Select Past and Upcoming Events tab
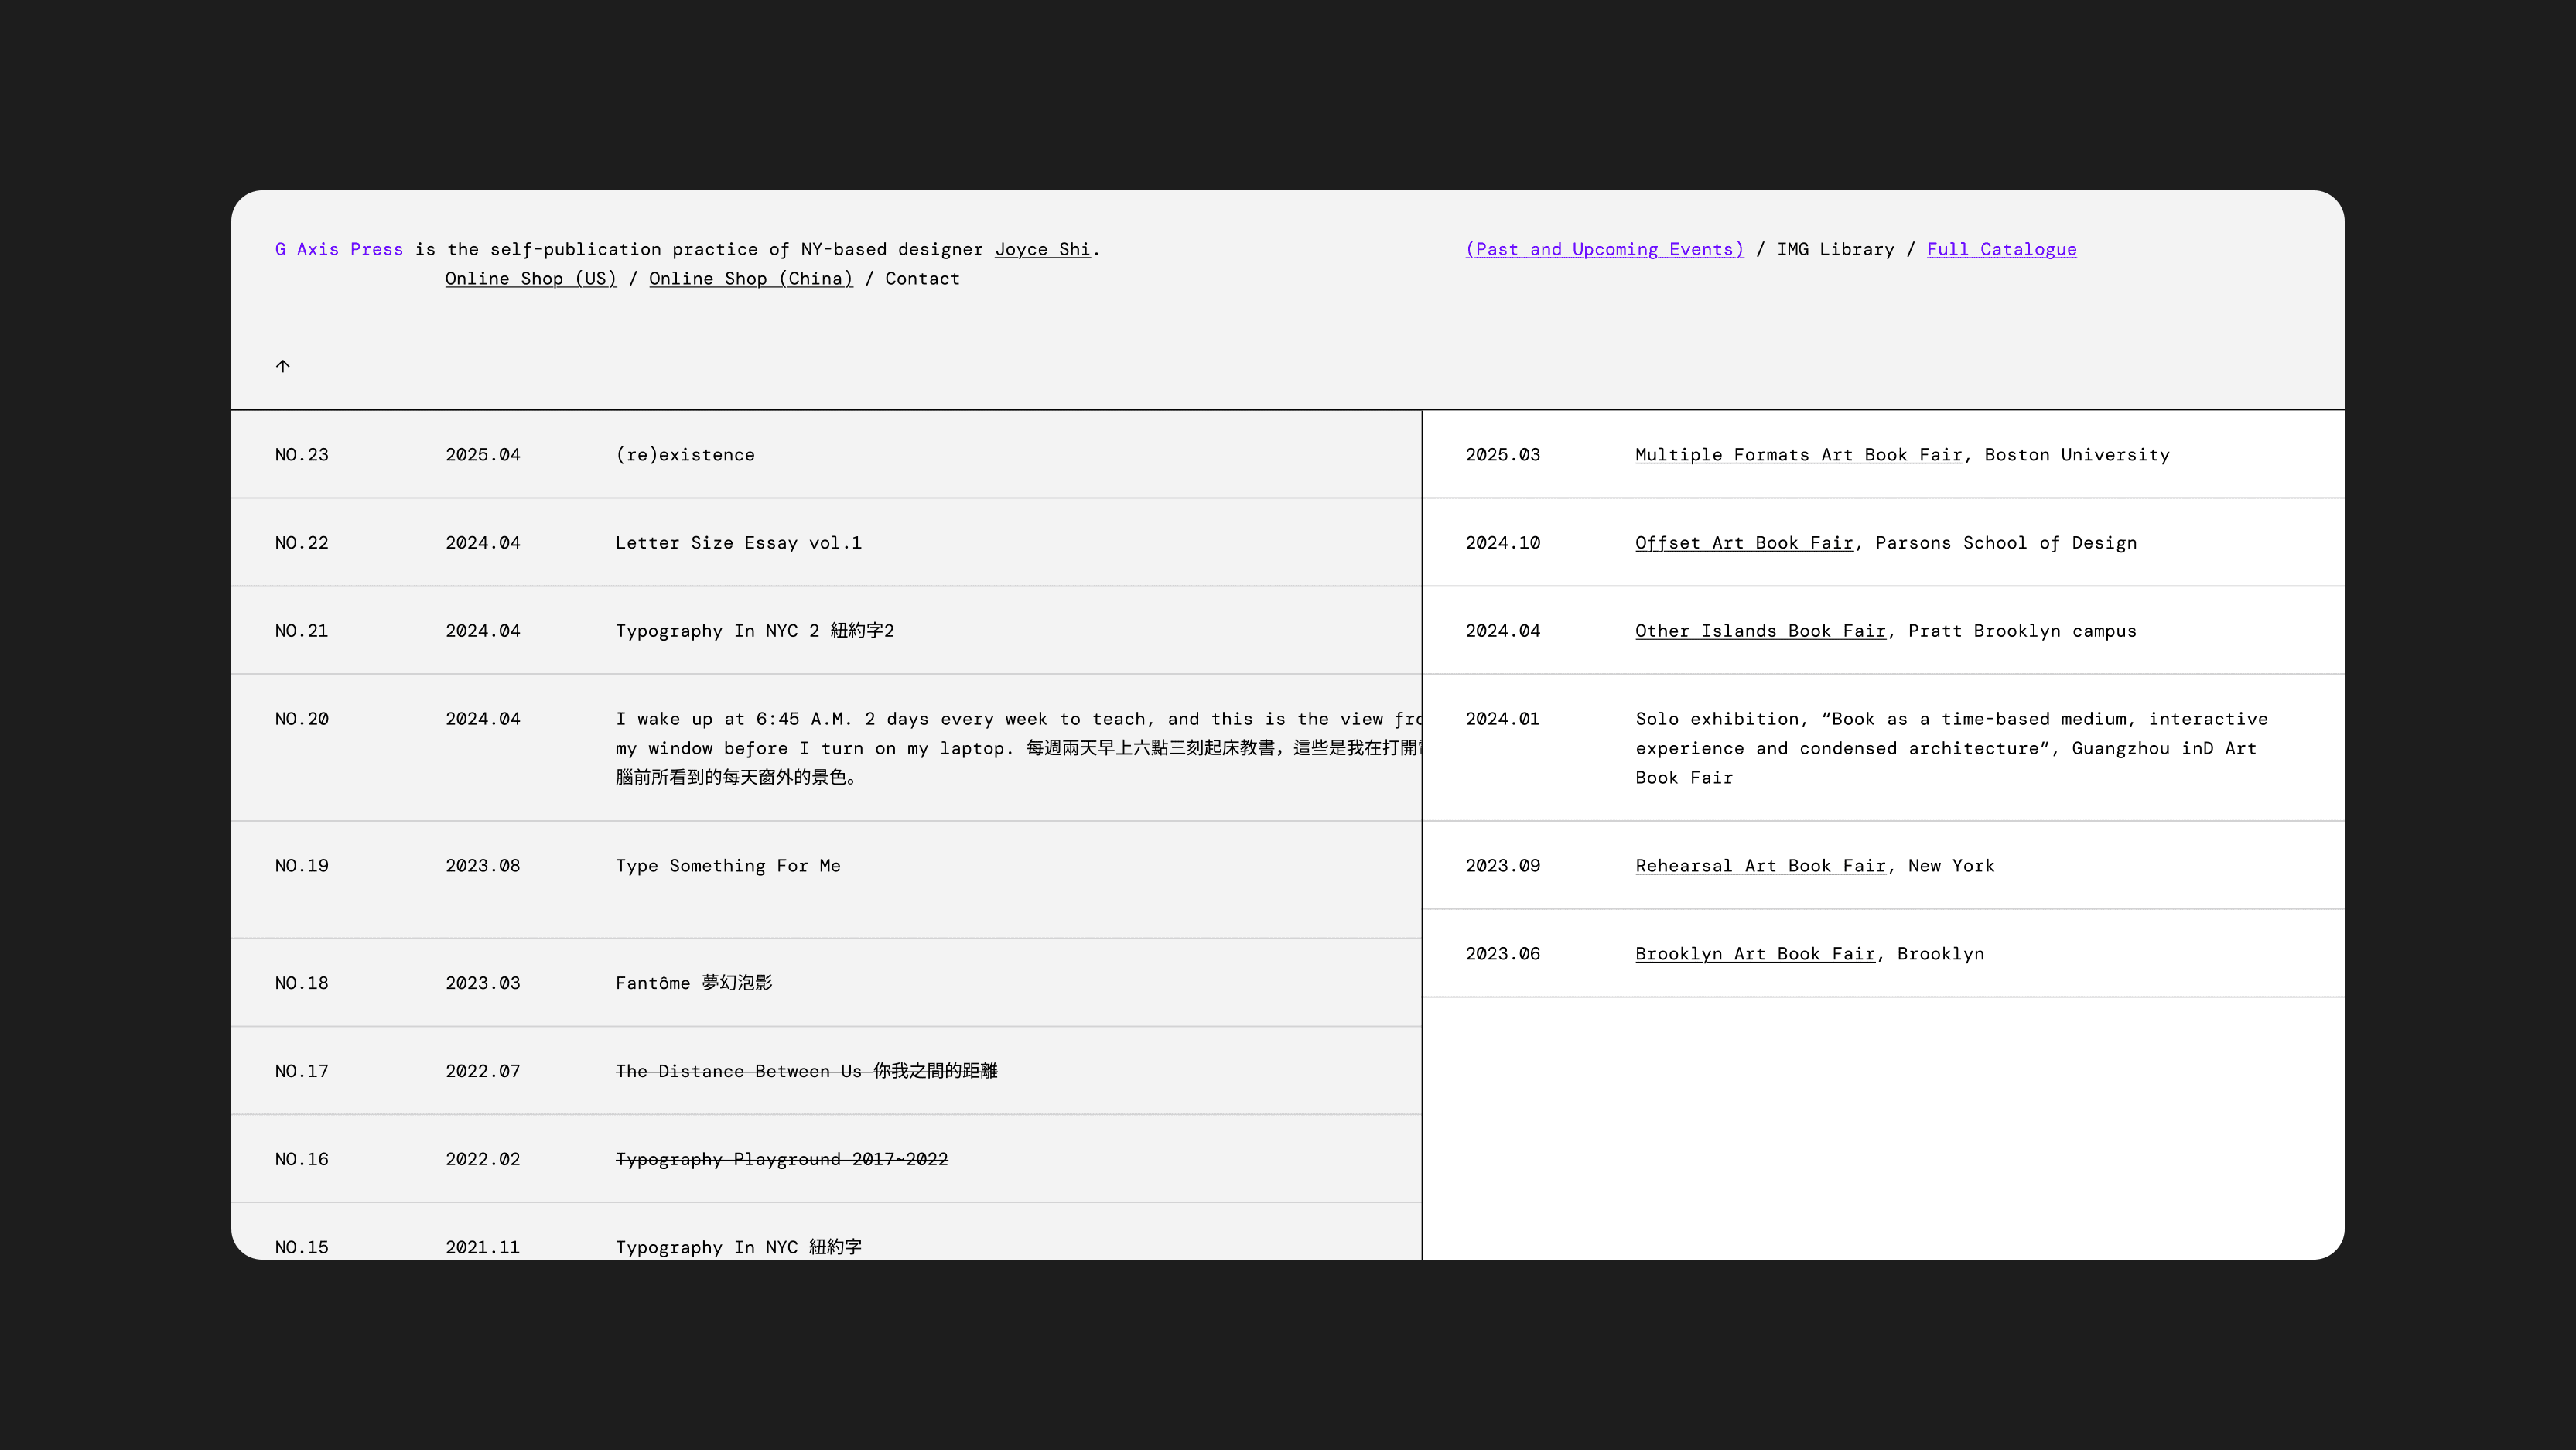The image size is (2576, 1450). pos(1604,249)
